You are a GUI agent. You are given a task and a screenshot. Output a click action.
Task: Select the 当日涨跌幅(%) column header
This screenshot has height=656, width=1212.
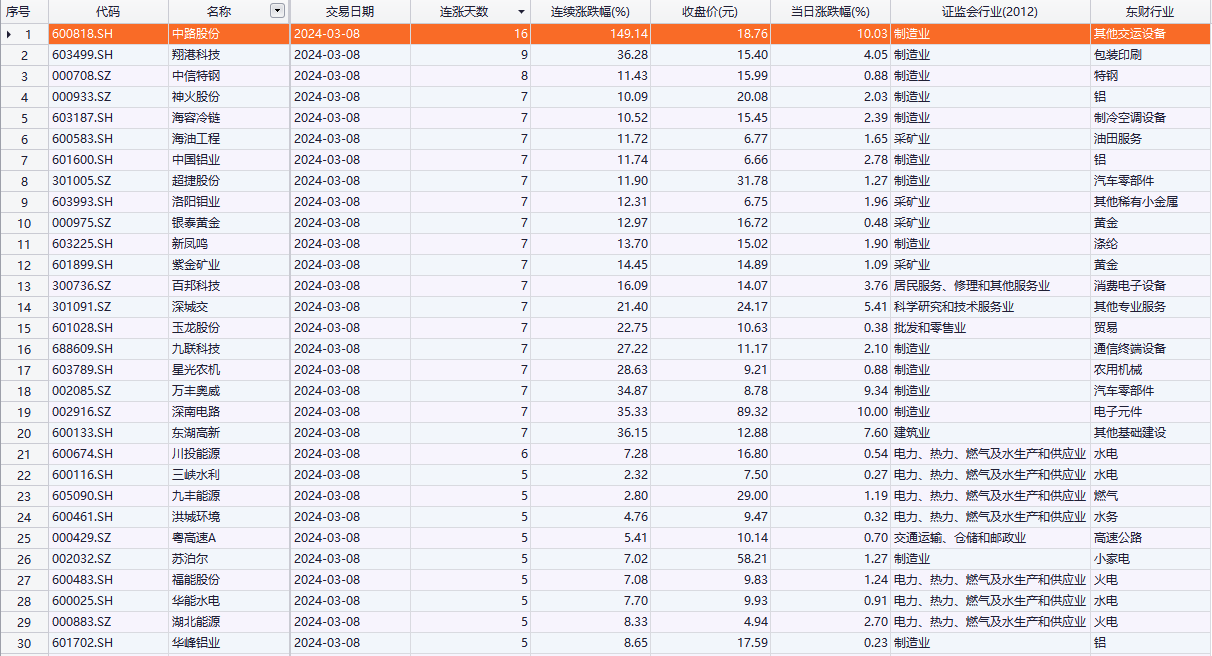click(829, 12)
